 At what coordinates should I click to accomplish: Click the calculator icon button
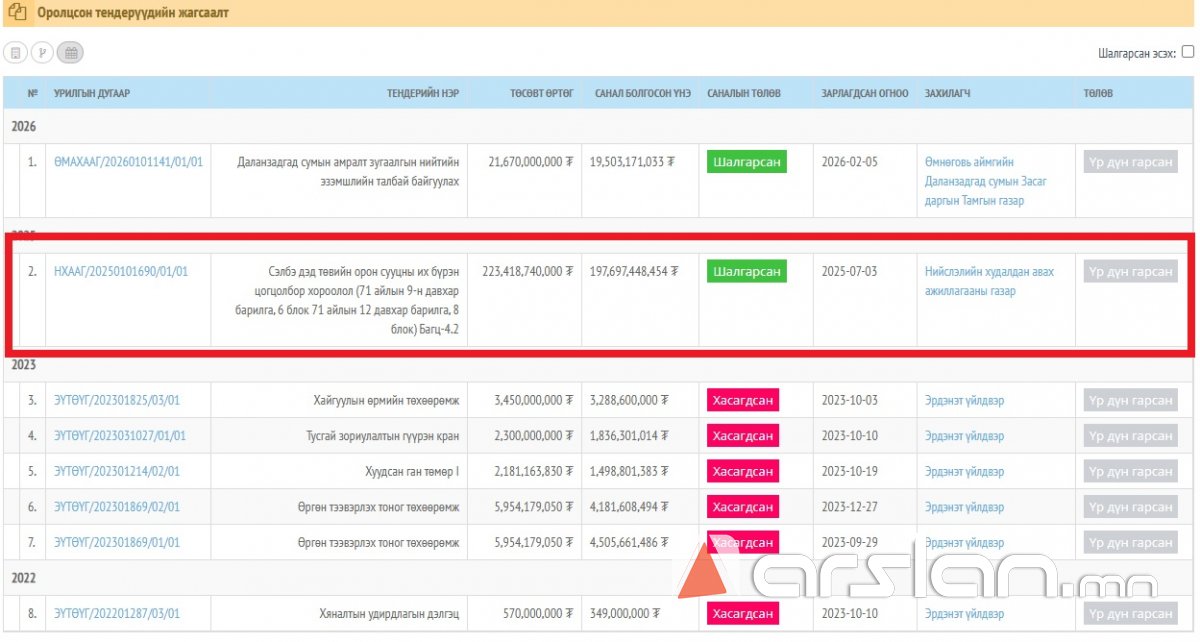pos(15,53)
